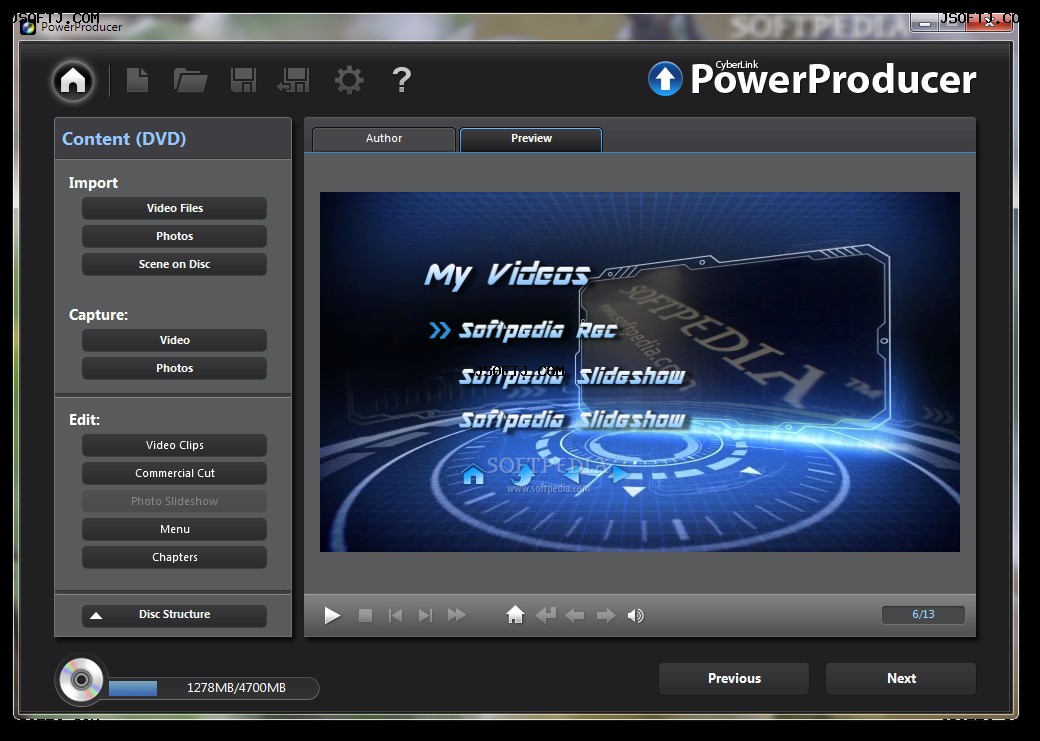Play the disc preview
This screenshot has height=741, width=1040.
coord(332,616)
